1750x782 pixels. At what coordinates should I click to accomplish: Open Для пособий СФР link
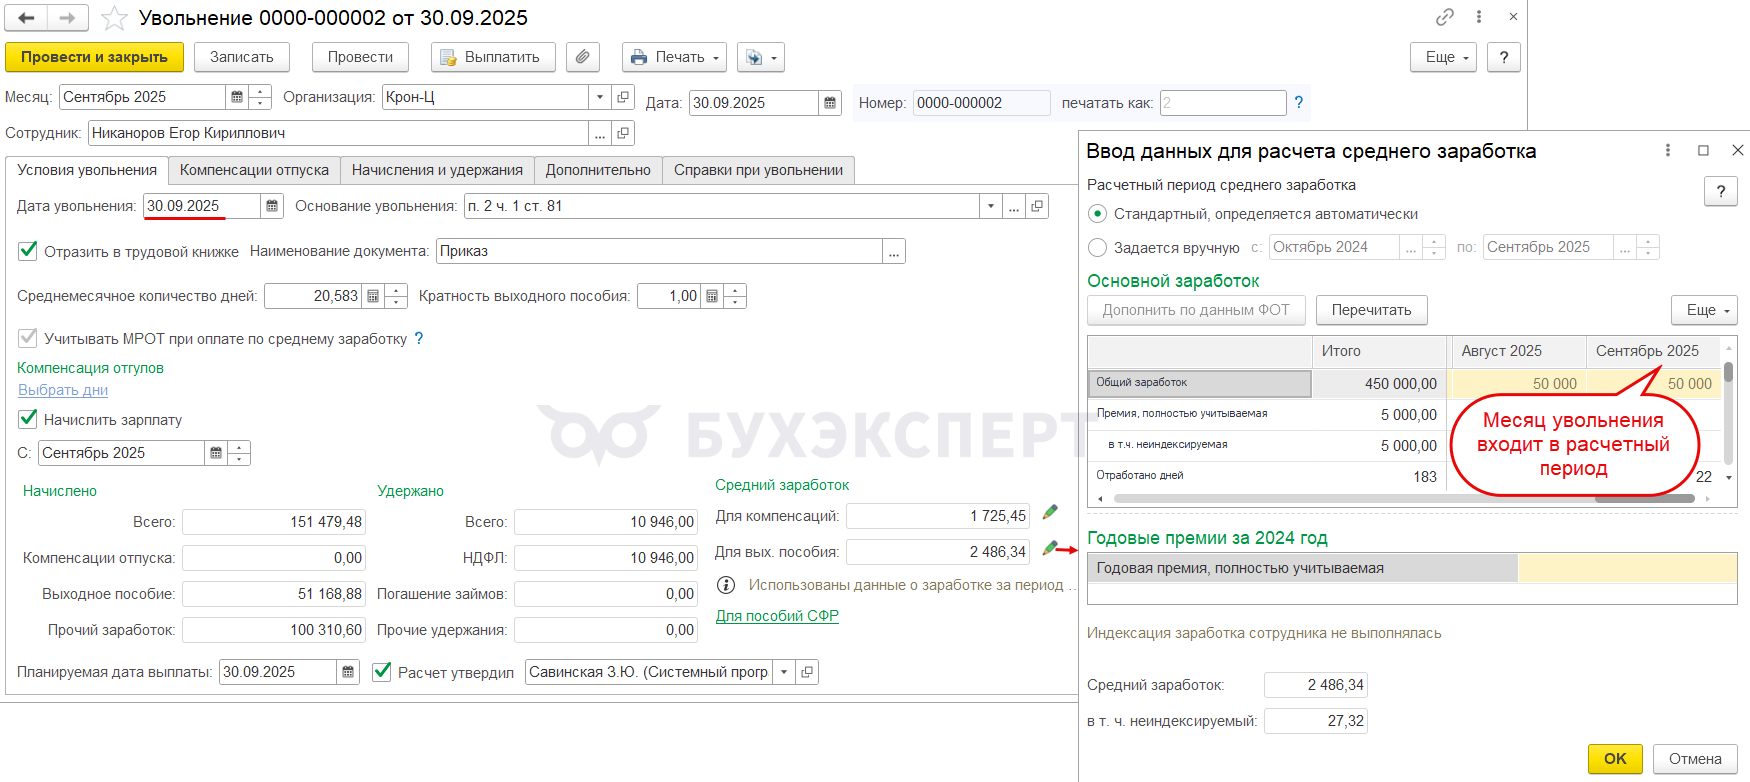[777, 616]
